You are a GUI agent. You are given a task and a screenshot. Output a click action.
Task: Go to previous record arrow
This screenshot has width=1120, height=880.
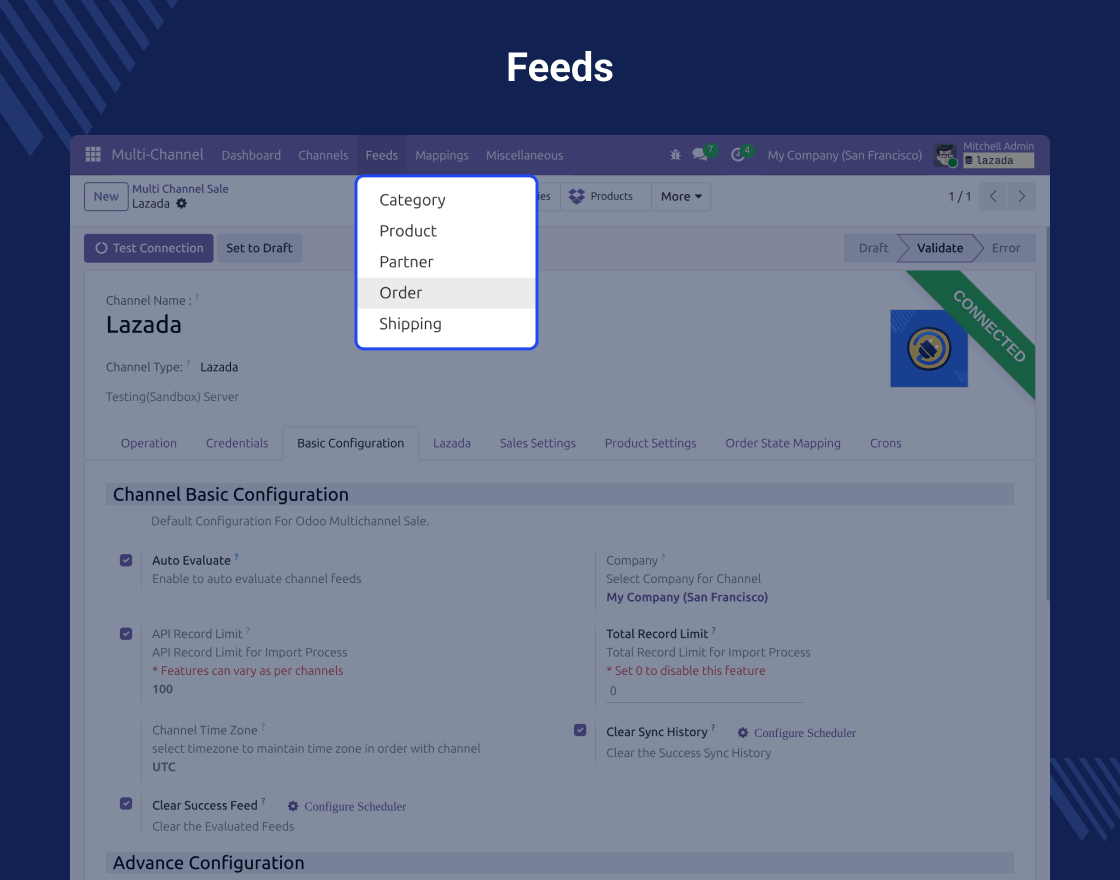[993, 196]
